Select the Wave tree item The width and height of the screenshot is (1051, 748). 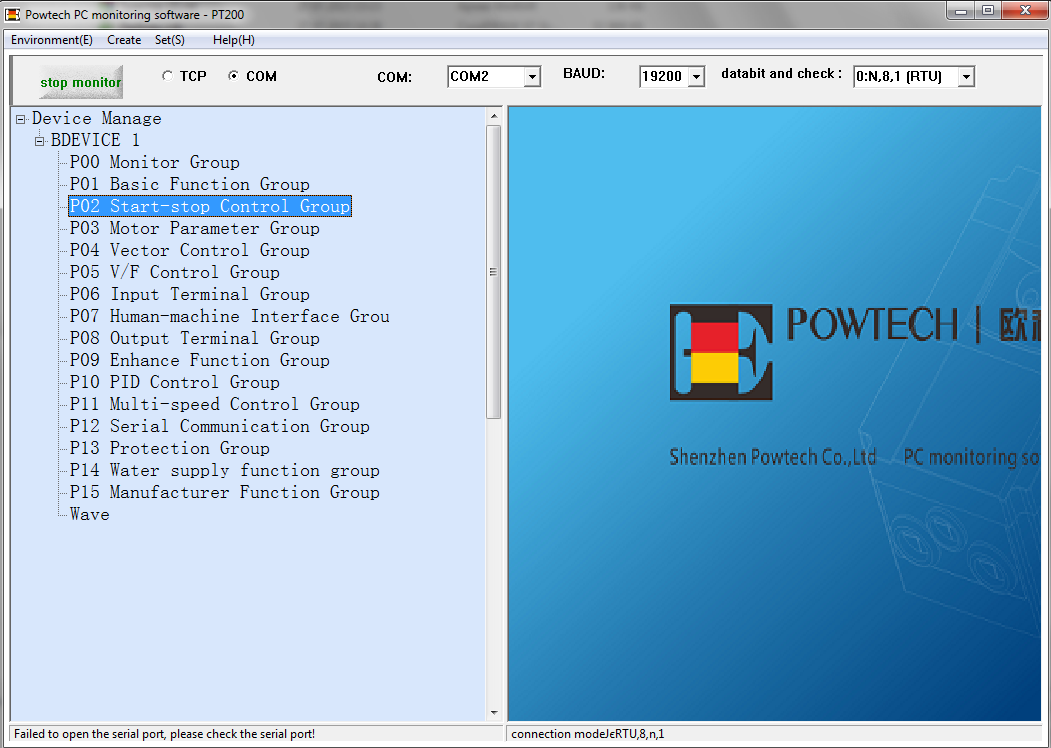[x=89, y=514]
